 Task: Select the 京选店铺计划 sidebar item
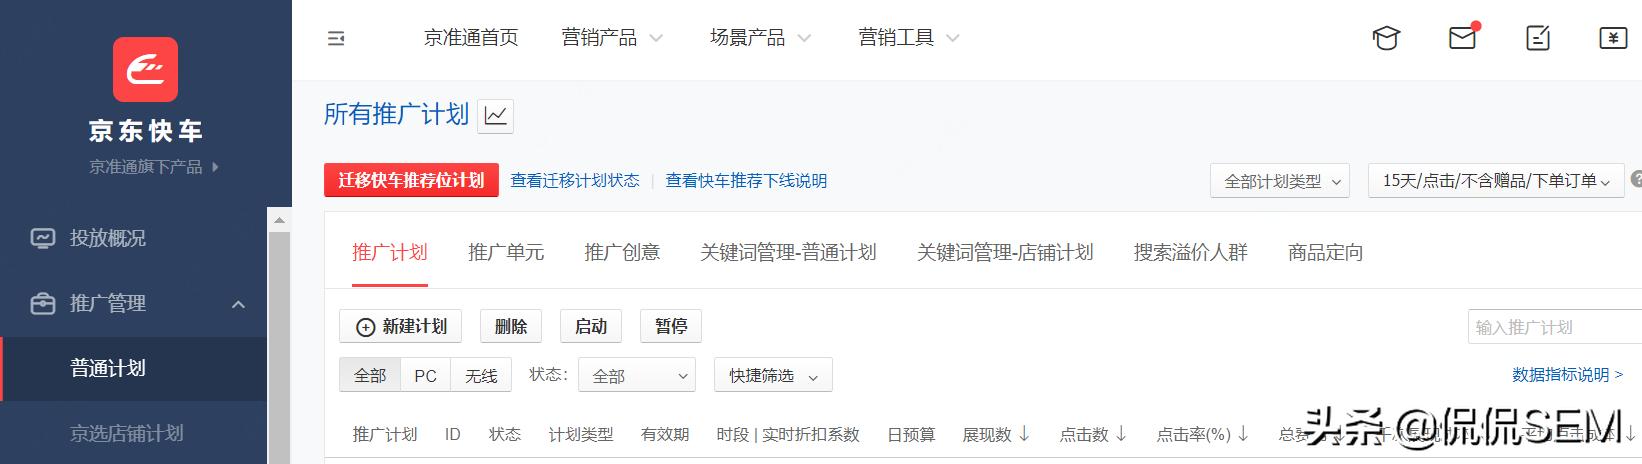133,433
